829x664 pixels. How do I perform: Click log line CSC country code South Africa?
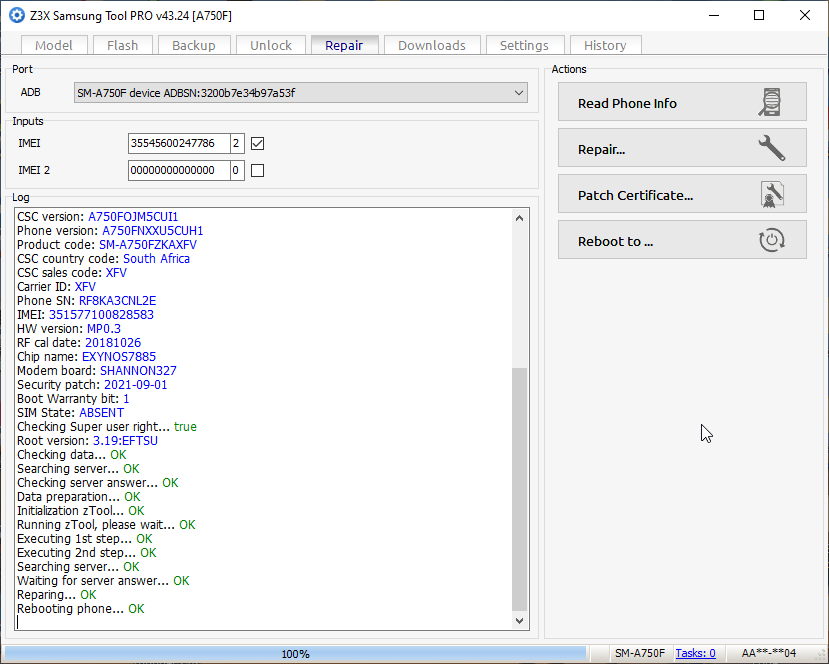click(103, 259)
